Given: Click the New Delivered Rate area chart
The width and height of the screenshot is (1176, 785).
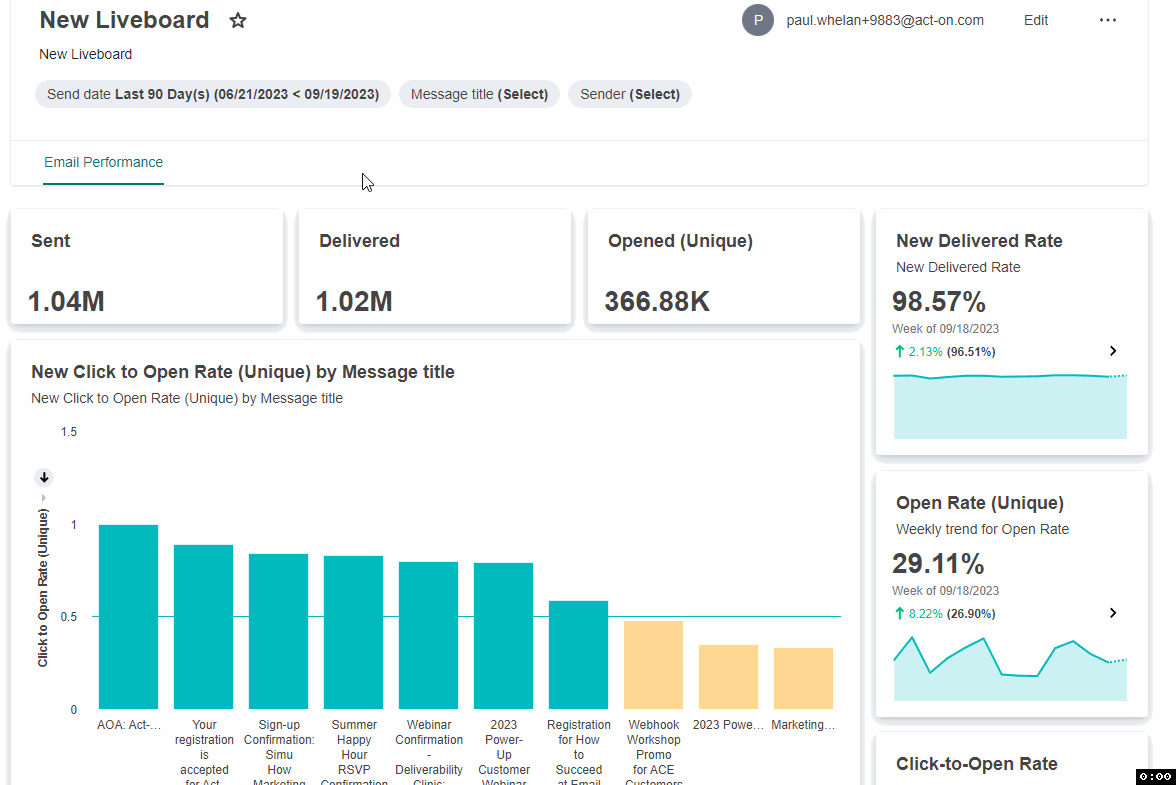Looking at the screenshot, I should tap(1010, 406).
